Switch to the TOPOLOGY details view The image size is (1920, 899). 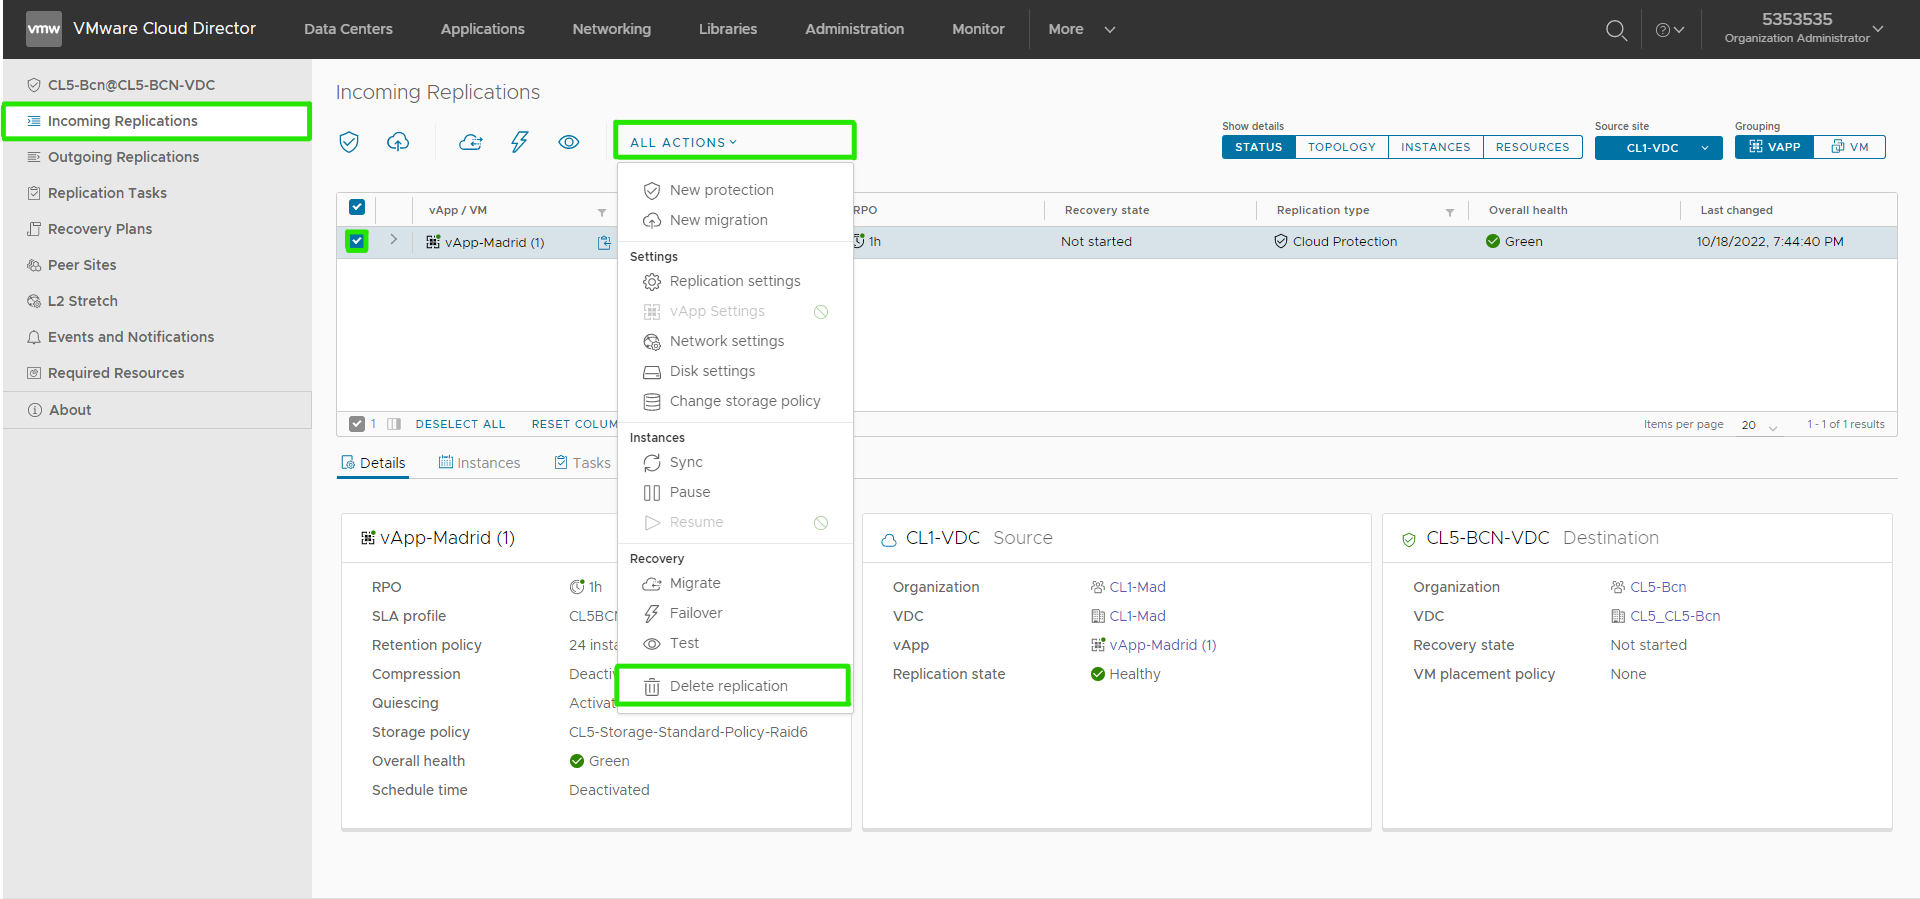coord(1341,147)
